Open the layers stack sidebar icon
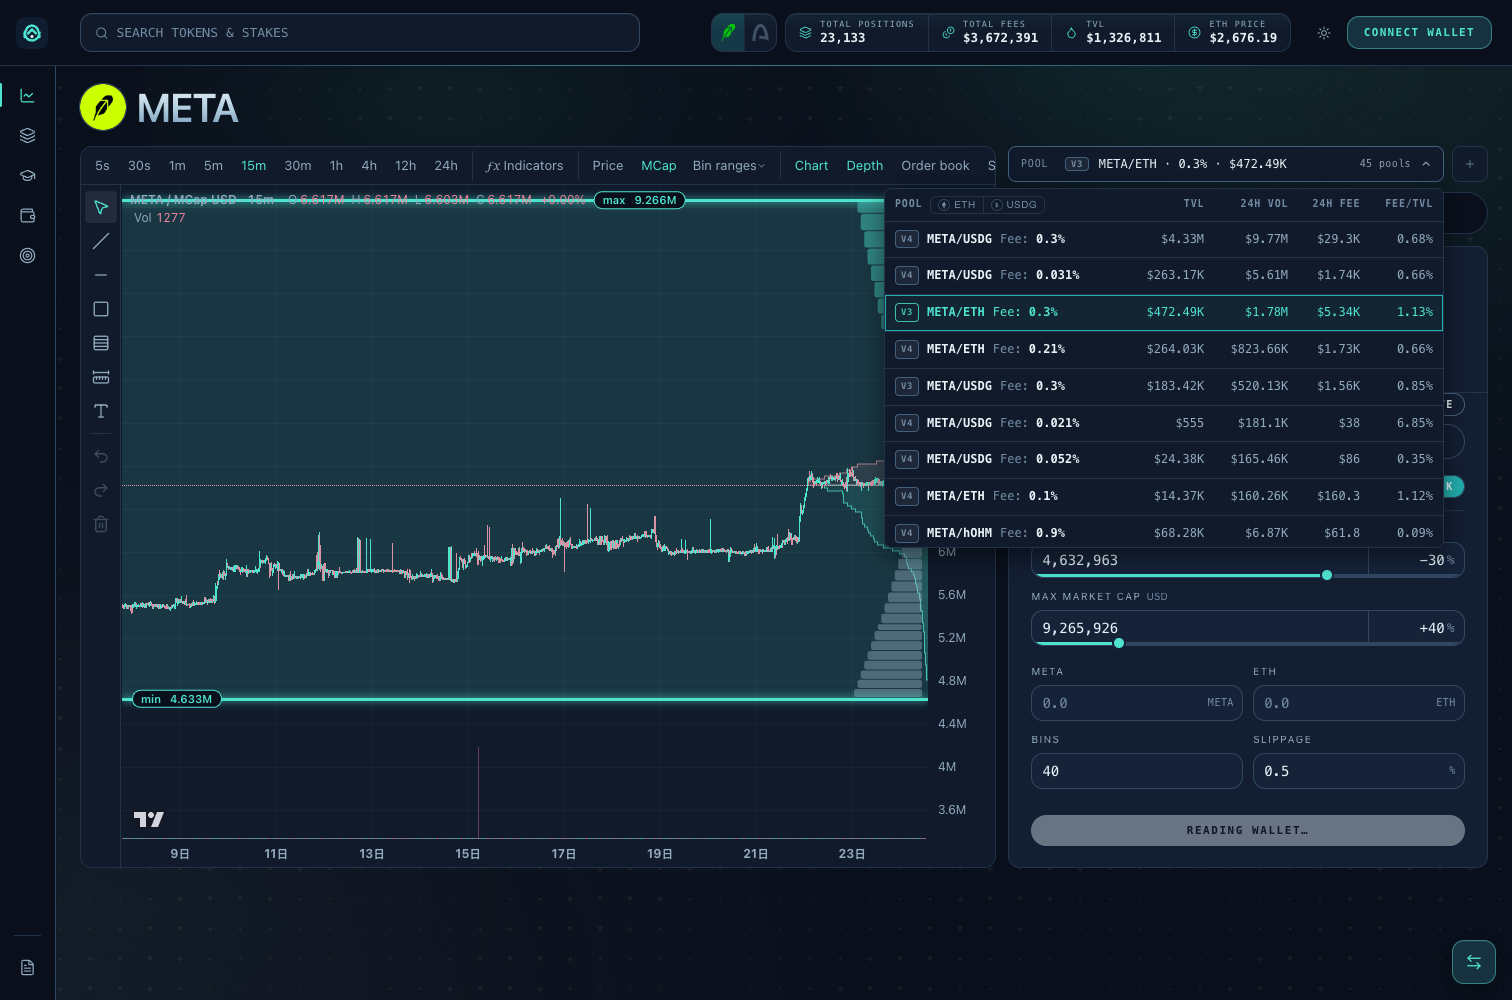This screenshot has height=1000, width=1512. tap(28, 136)
